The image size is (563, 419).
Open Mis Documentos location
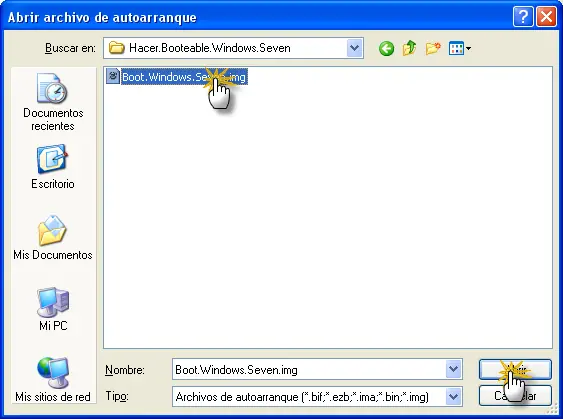53,238
